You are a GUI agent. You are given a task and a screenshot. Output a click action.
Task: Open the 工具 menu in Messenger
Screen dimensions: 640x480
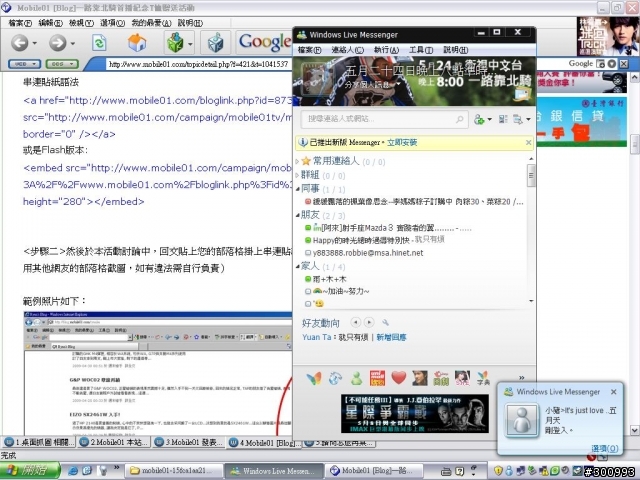point(421,50)
